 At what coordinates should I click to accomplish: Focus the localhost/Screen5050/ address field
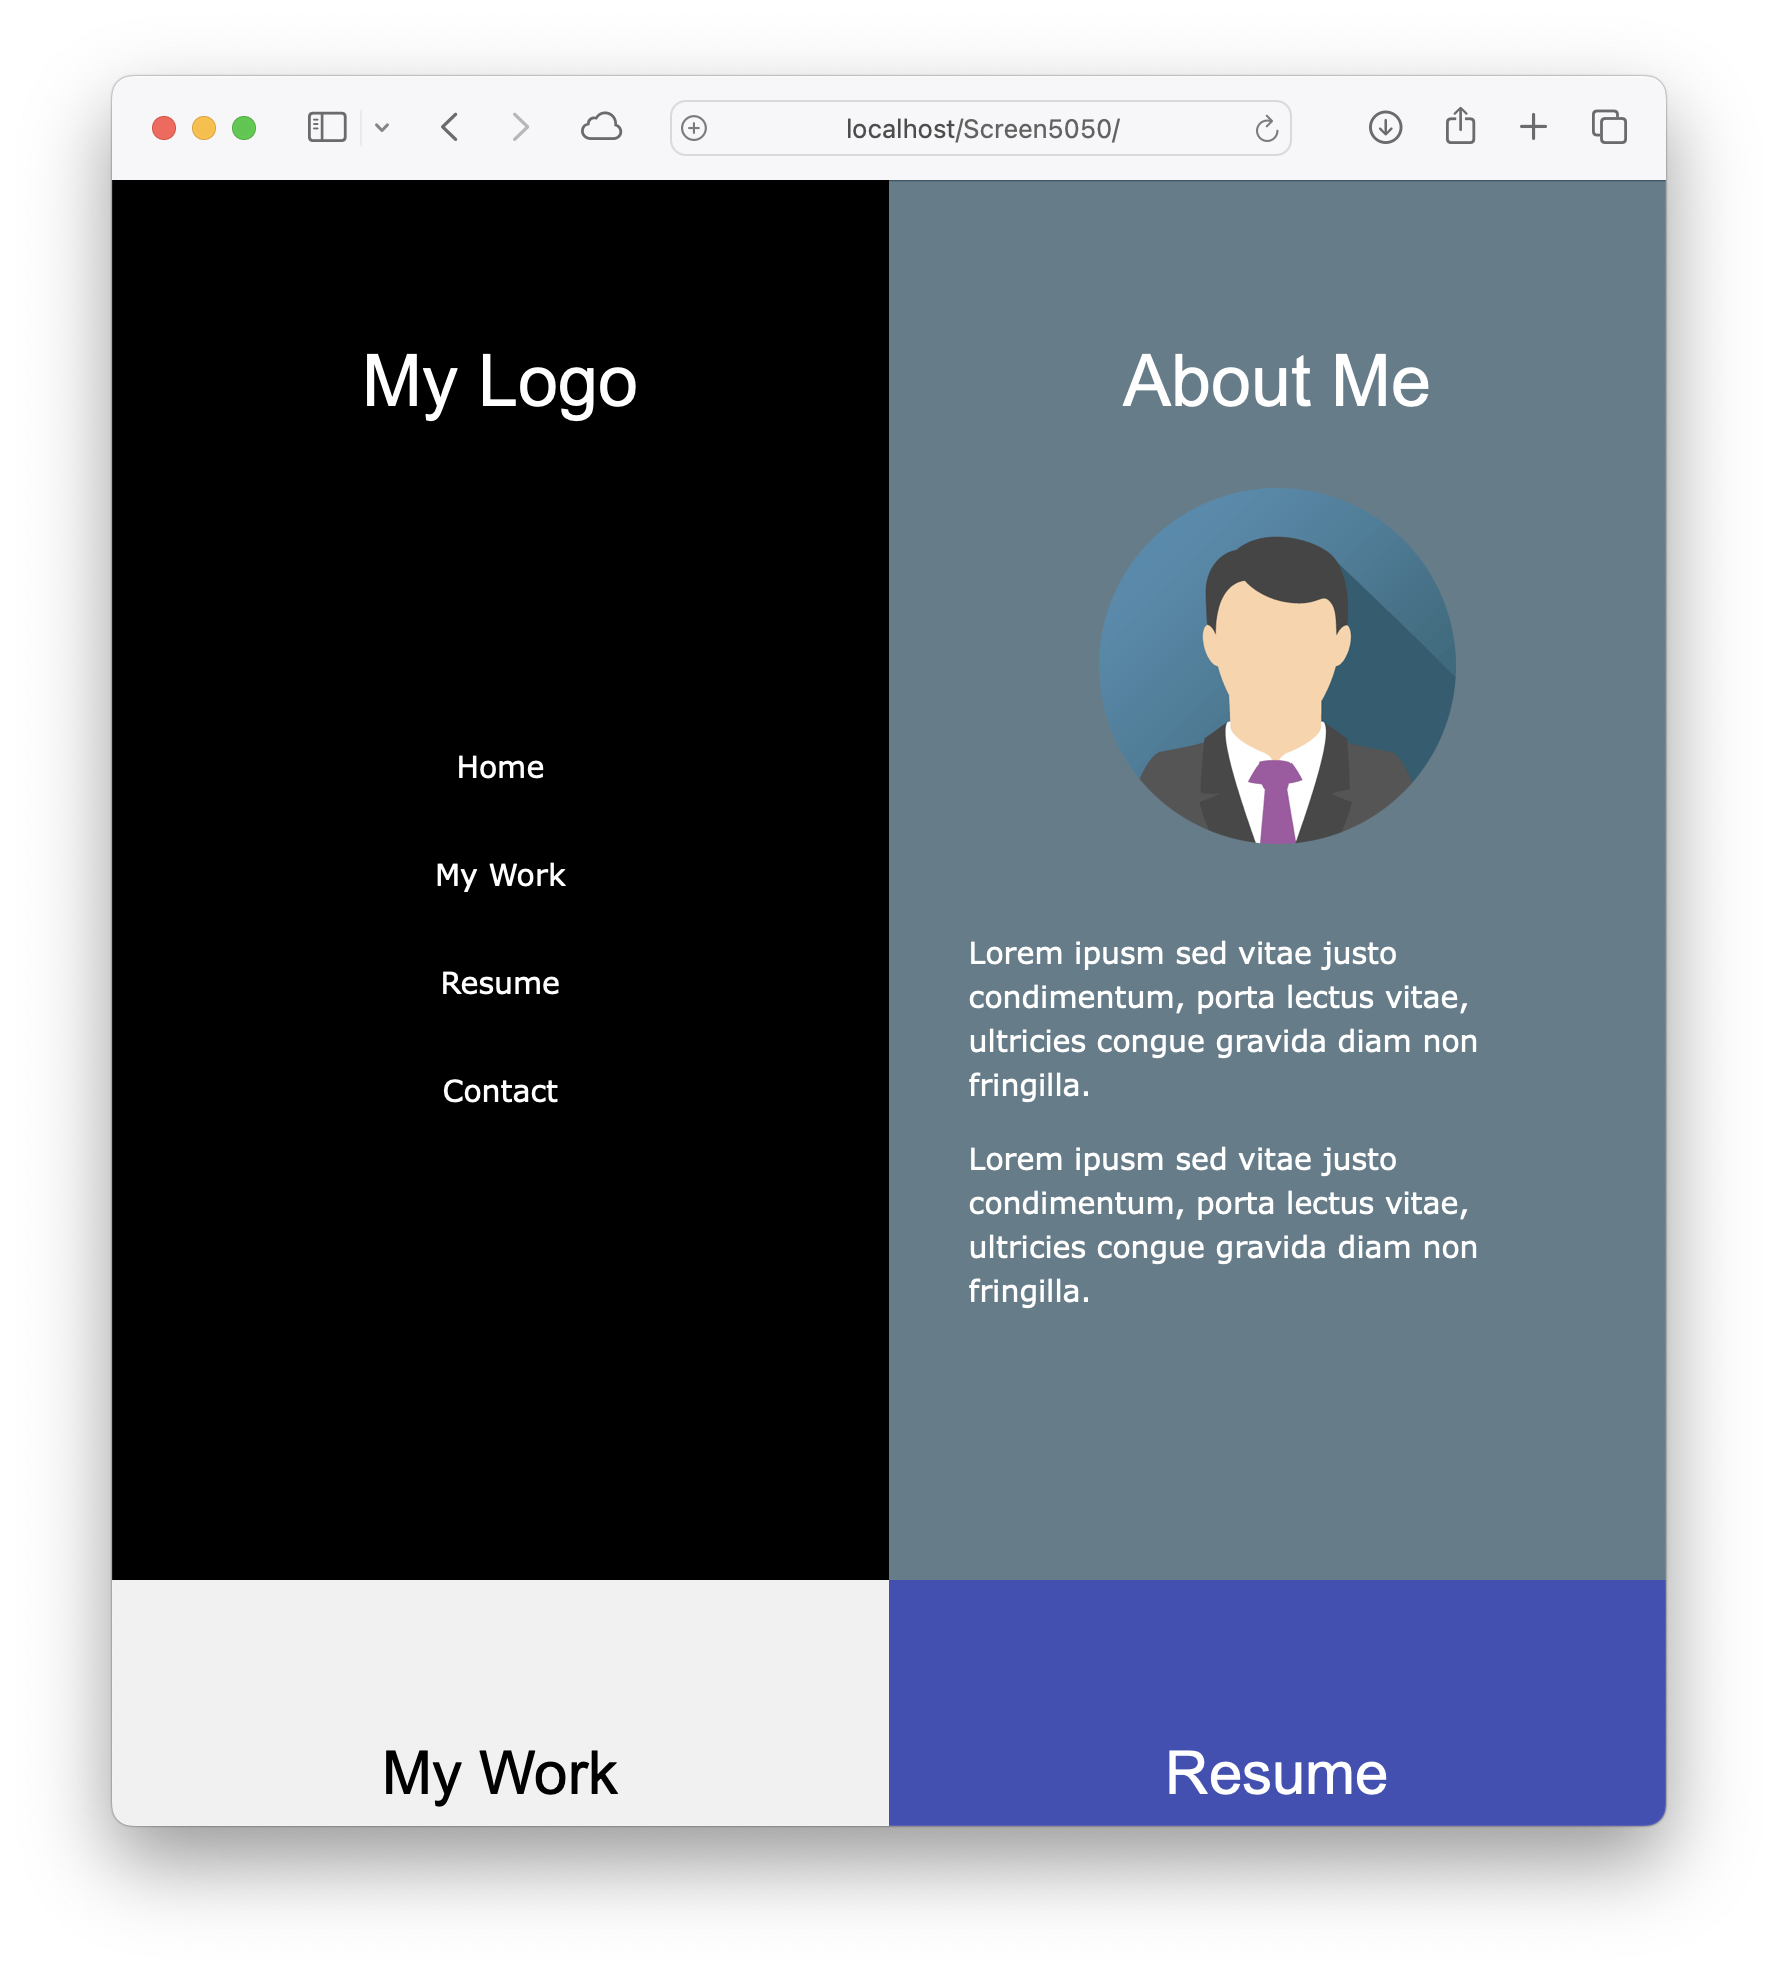982,129
